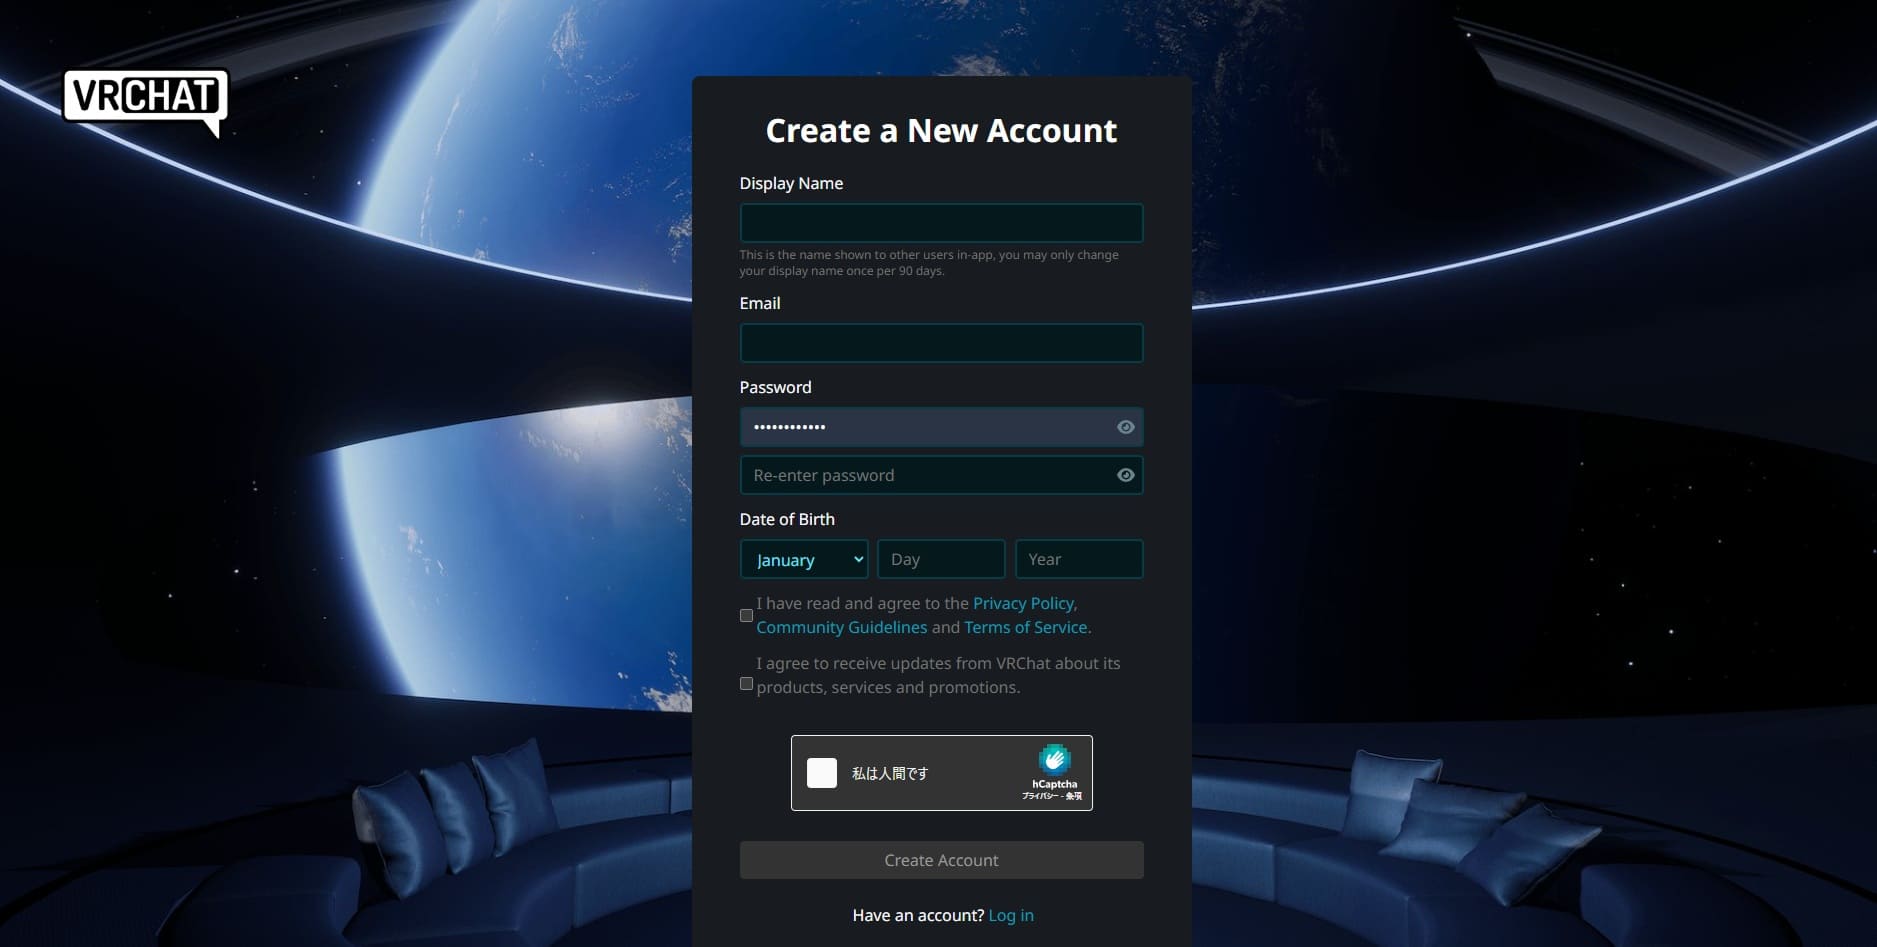
Task: Show password in the Password field
Action: coord(1125,427)
